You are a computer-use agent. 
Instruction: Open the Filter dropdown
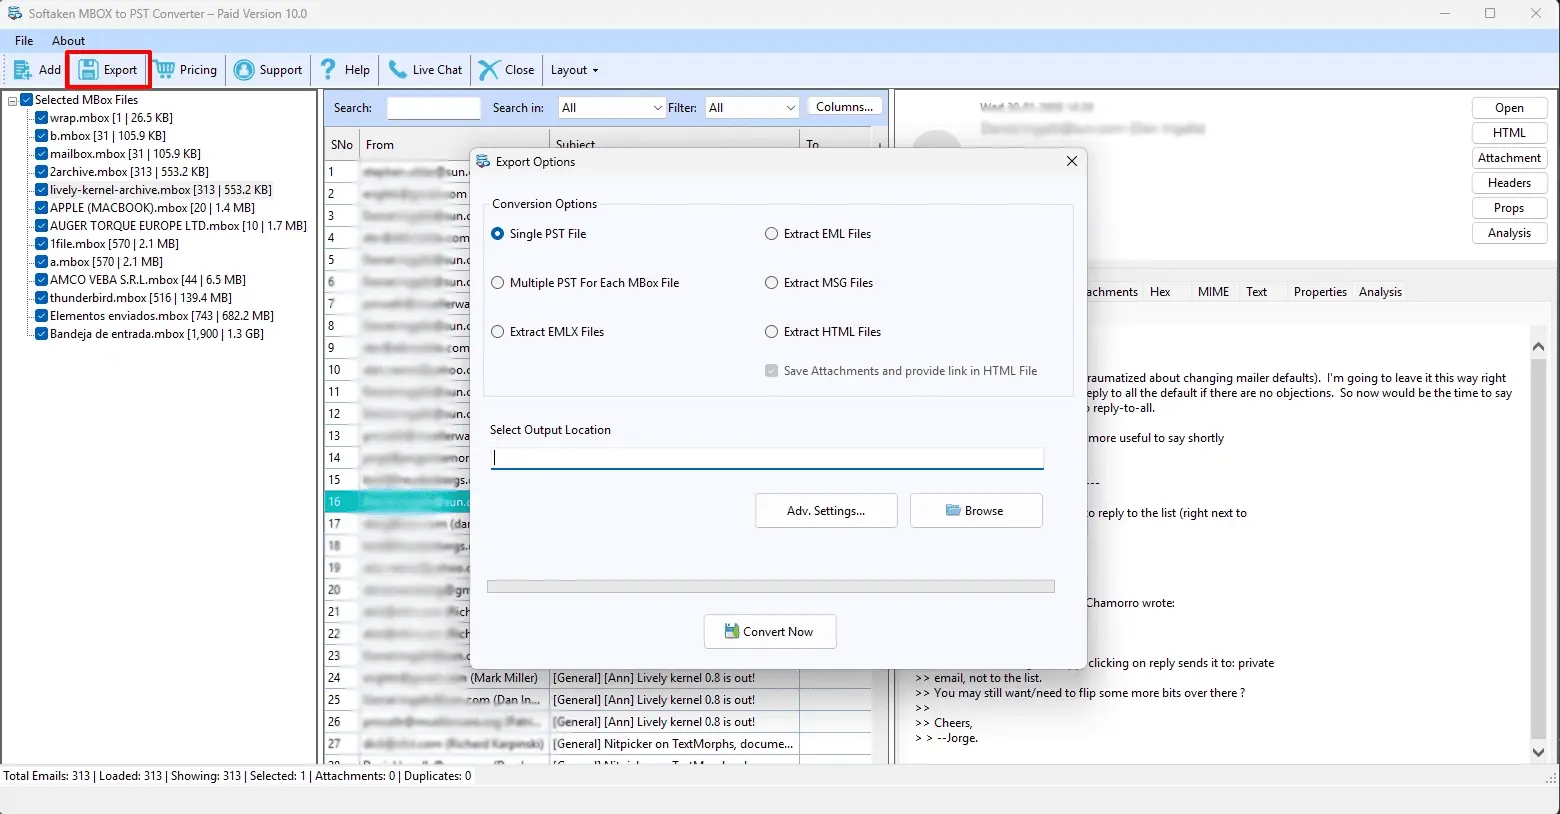tap(752, 108)
